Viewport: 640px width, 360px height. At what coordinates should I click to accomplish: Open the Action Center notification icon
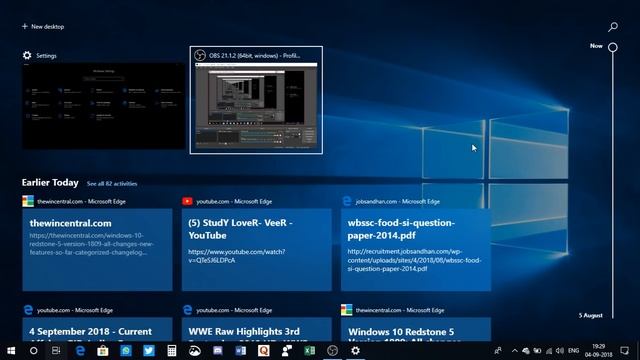624,351
